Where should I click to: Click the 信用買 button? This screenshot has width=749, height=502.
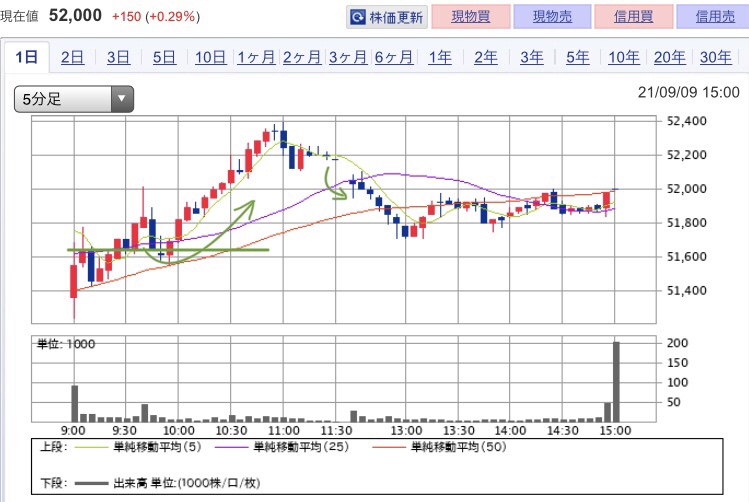click(x=633, y=17)
